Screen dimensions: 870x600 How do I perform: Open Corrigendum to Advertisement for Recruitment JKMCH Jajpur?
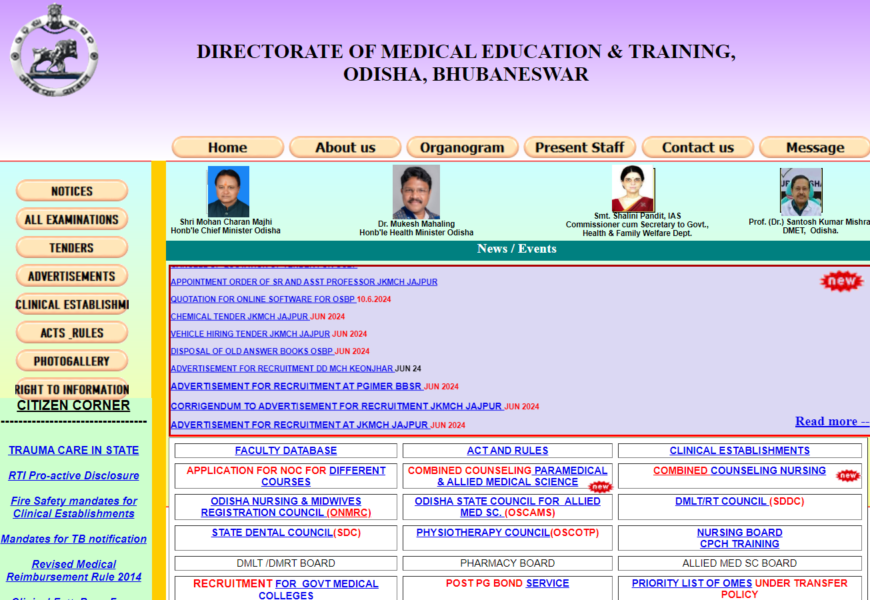tap(337, 406)
